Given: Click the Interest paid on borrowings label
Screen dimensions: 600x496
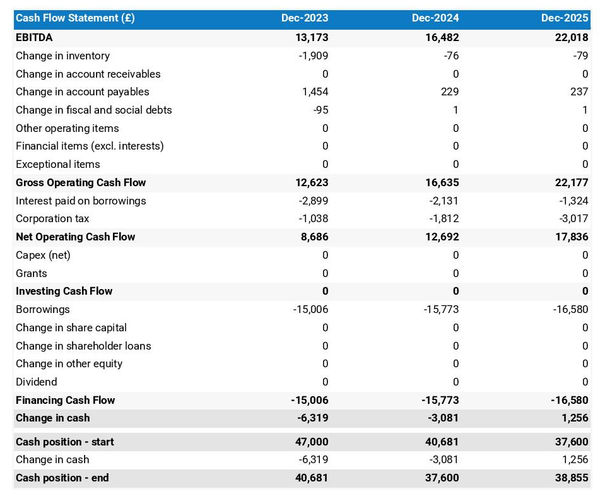Looking at the screenshot, I should click(x=81, y=201).
